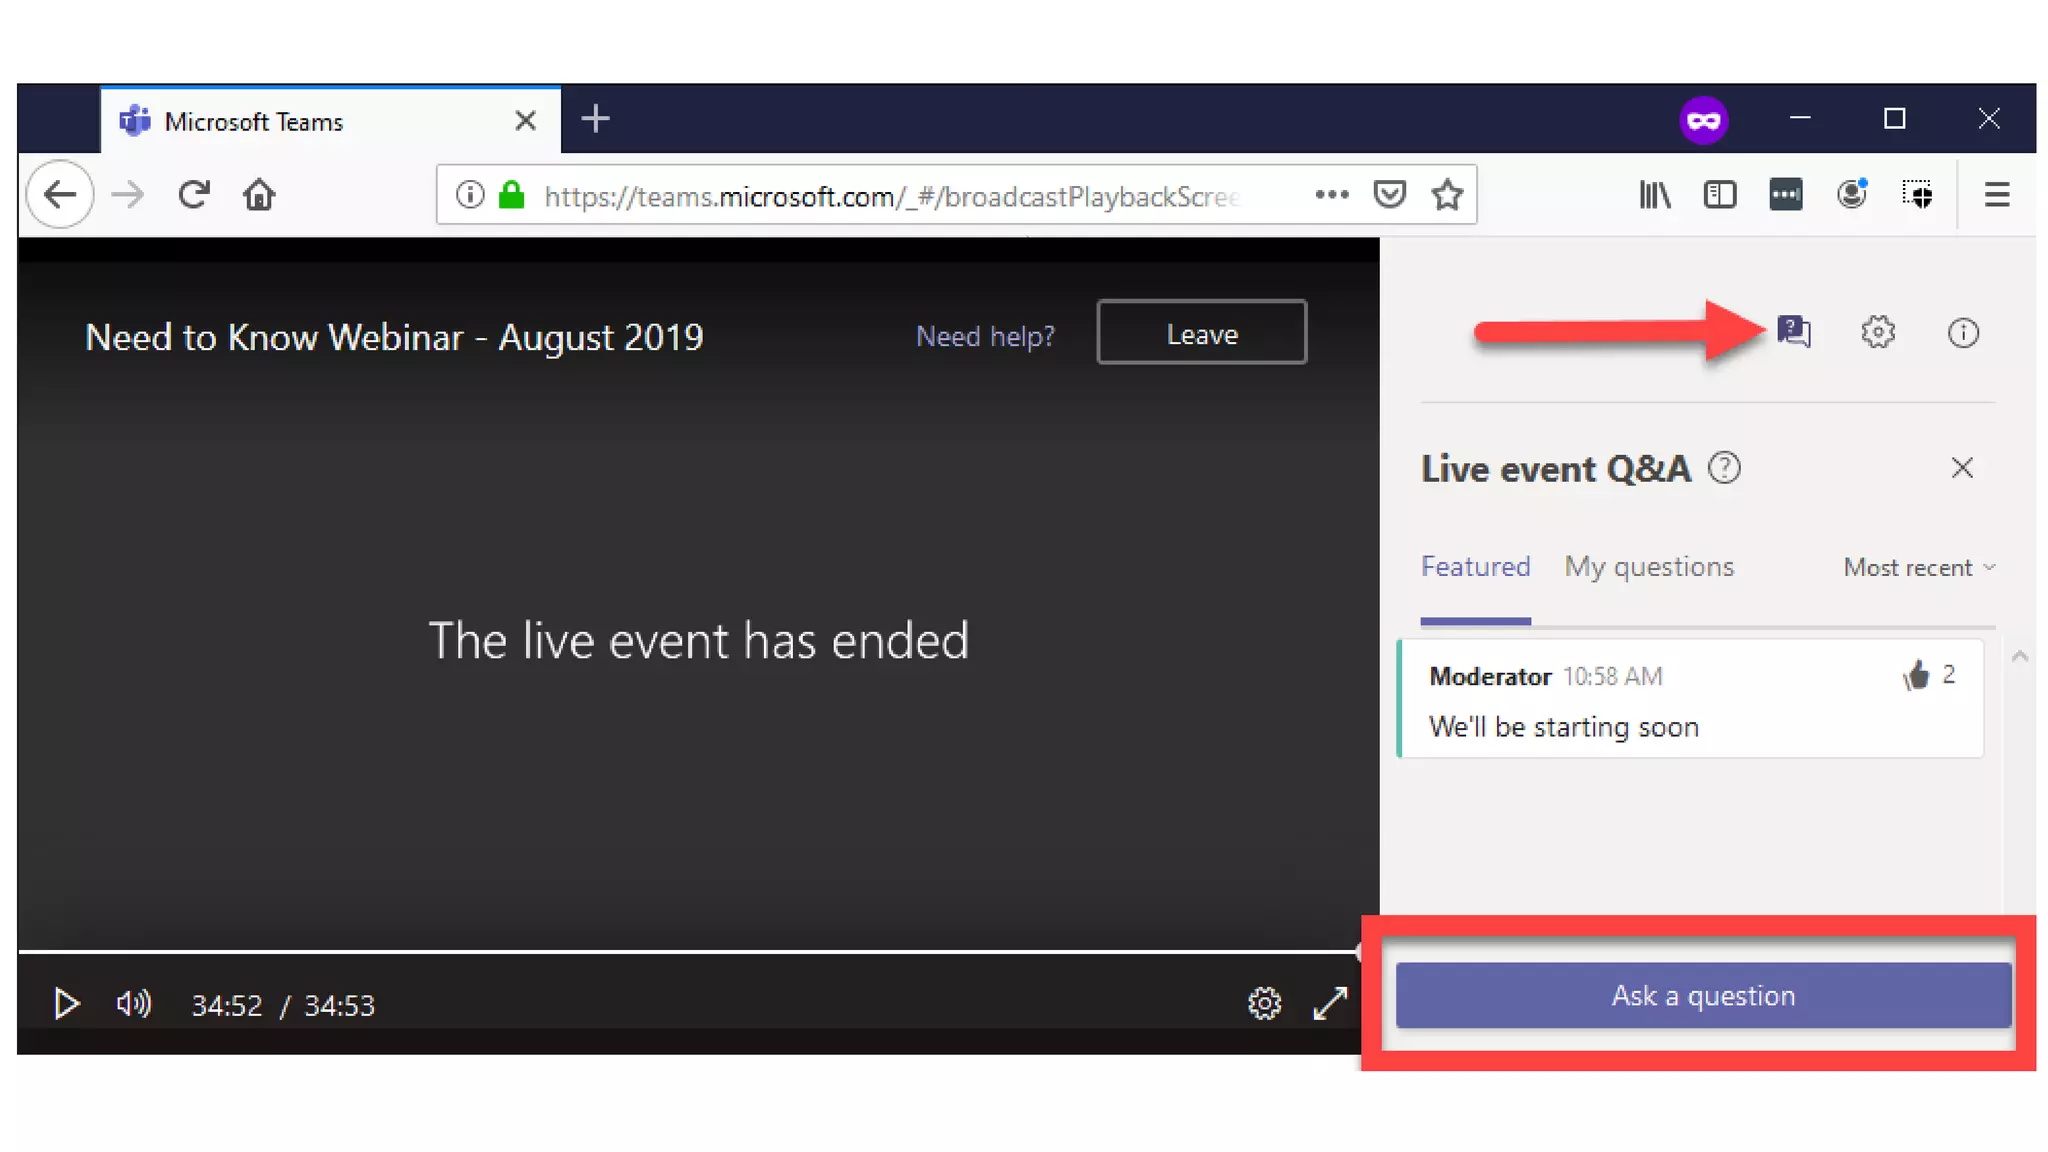Open Firefox hamburger menu
The height and width of the screenshot is (1152, 2048).
point(1996,195)
